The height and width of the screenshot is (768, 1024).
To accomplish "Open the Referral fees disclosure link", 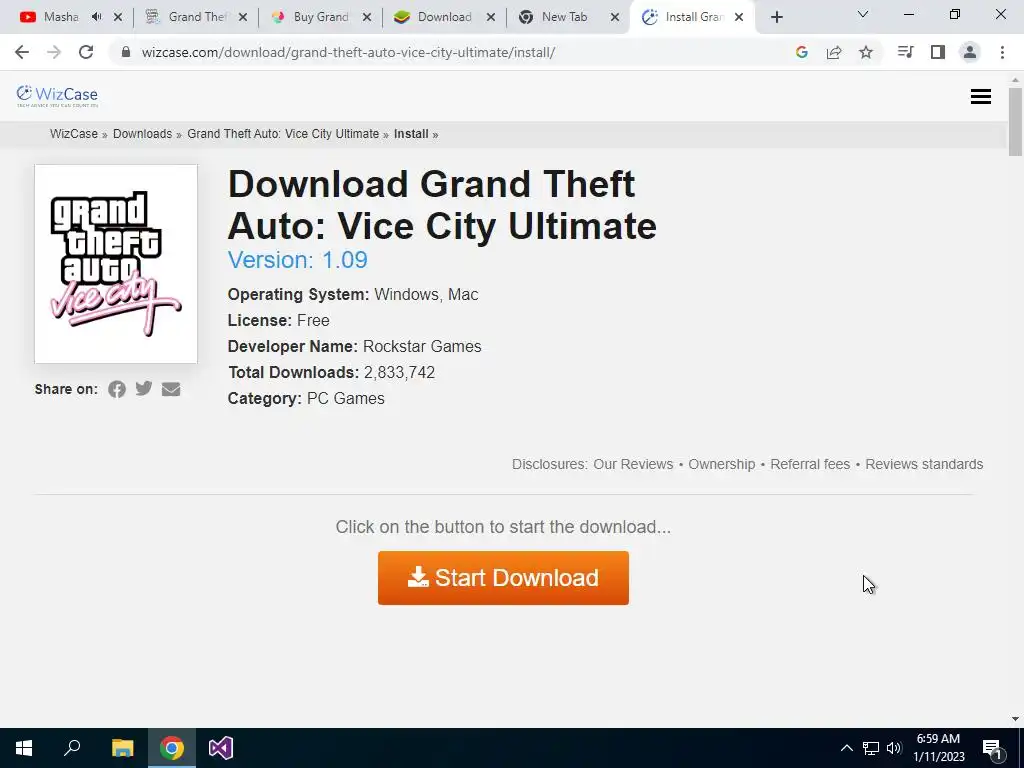I will (x=810, y=464).
